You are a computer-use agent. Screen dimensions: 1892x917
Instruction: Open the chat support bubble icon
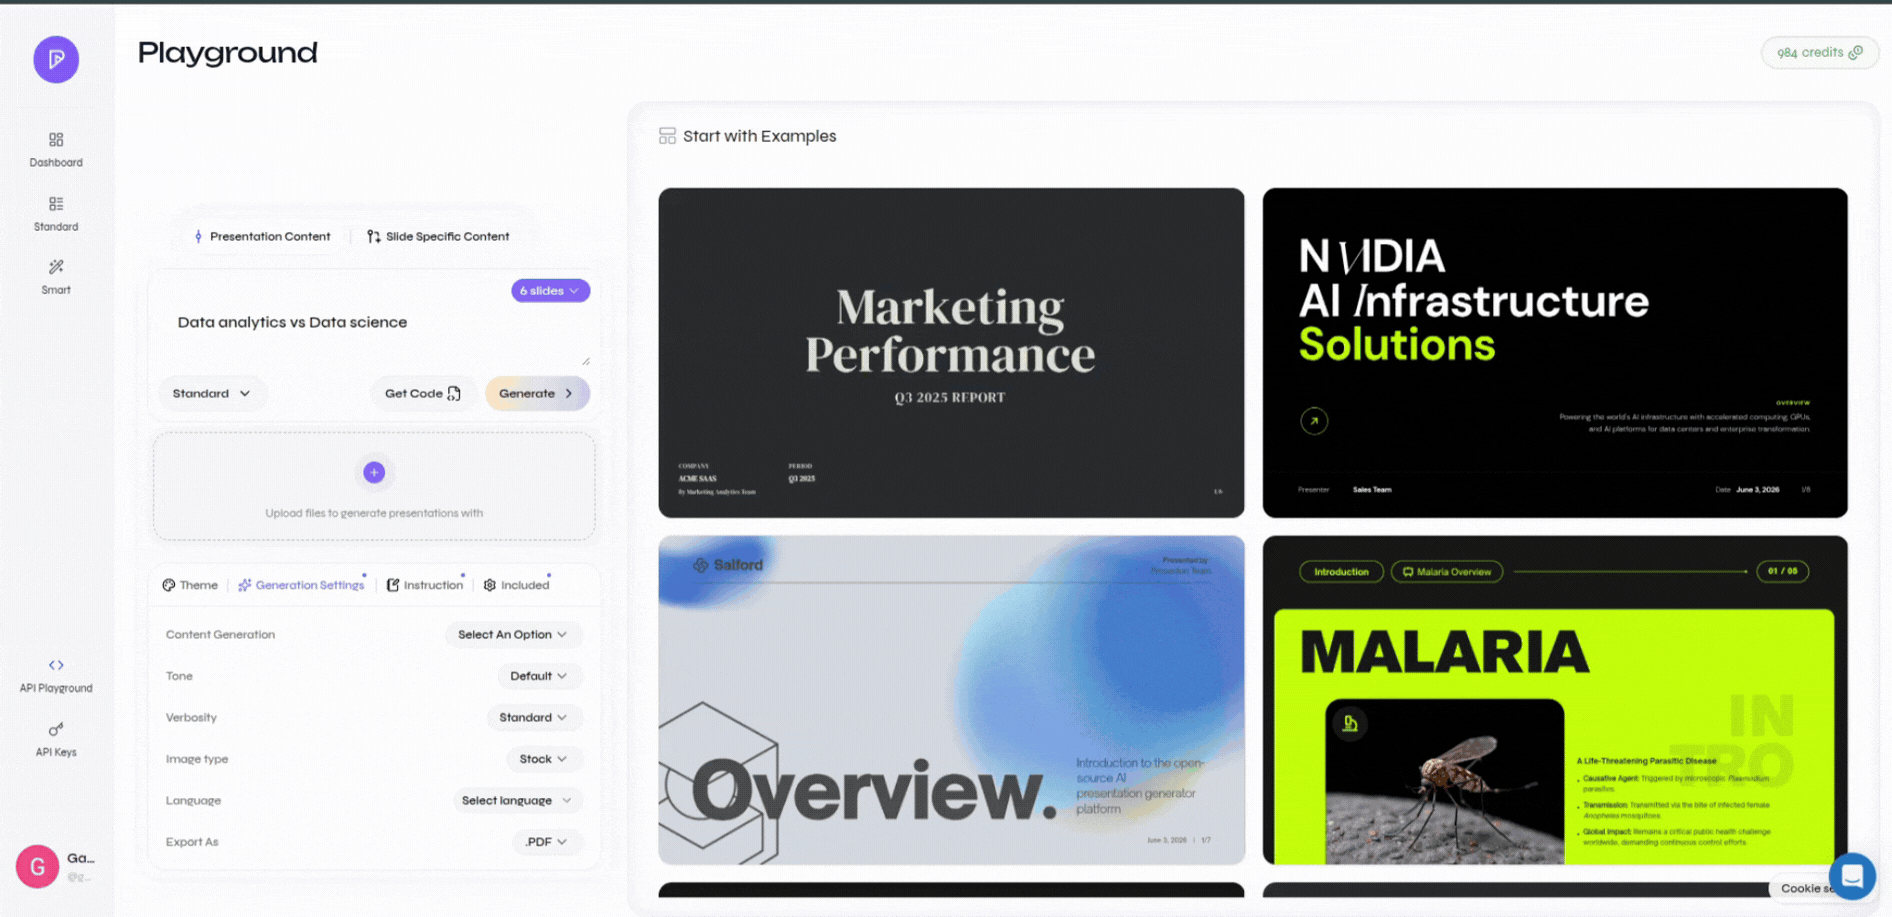pos(1852,876)
